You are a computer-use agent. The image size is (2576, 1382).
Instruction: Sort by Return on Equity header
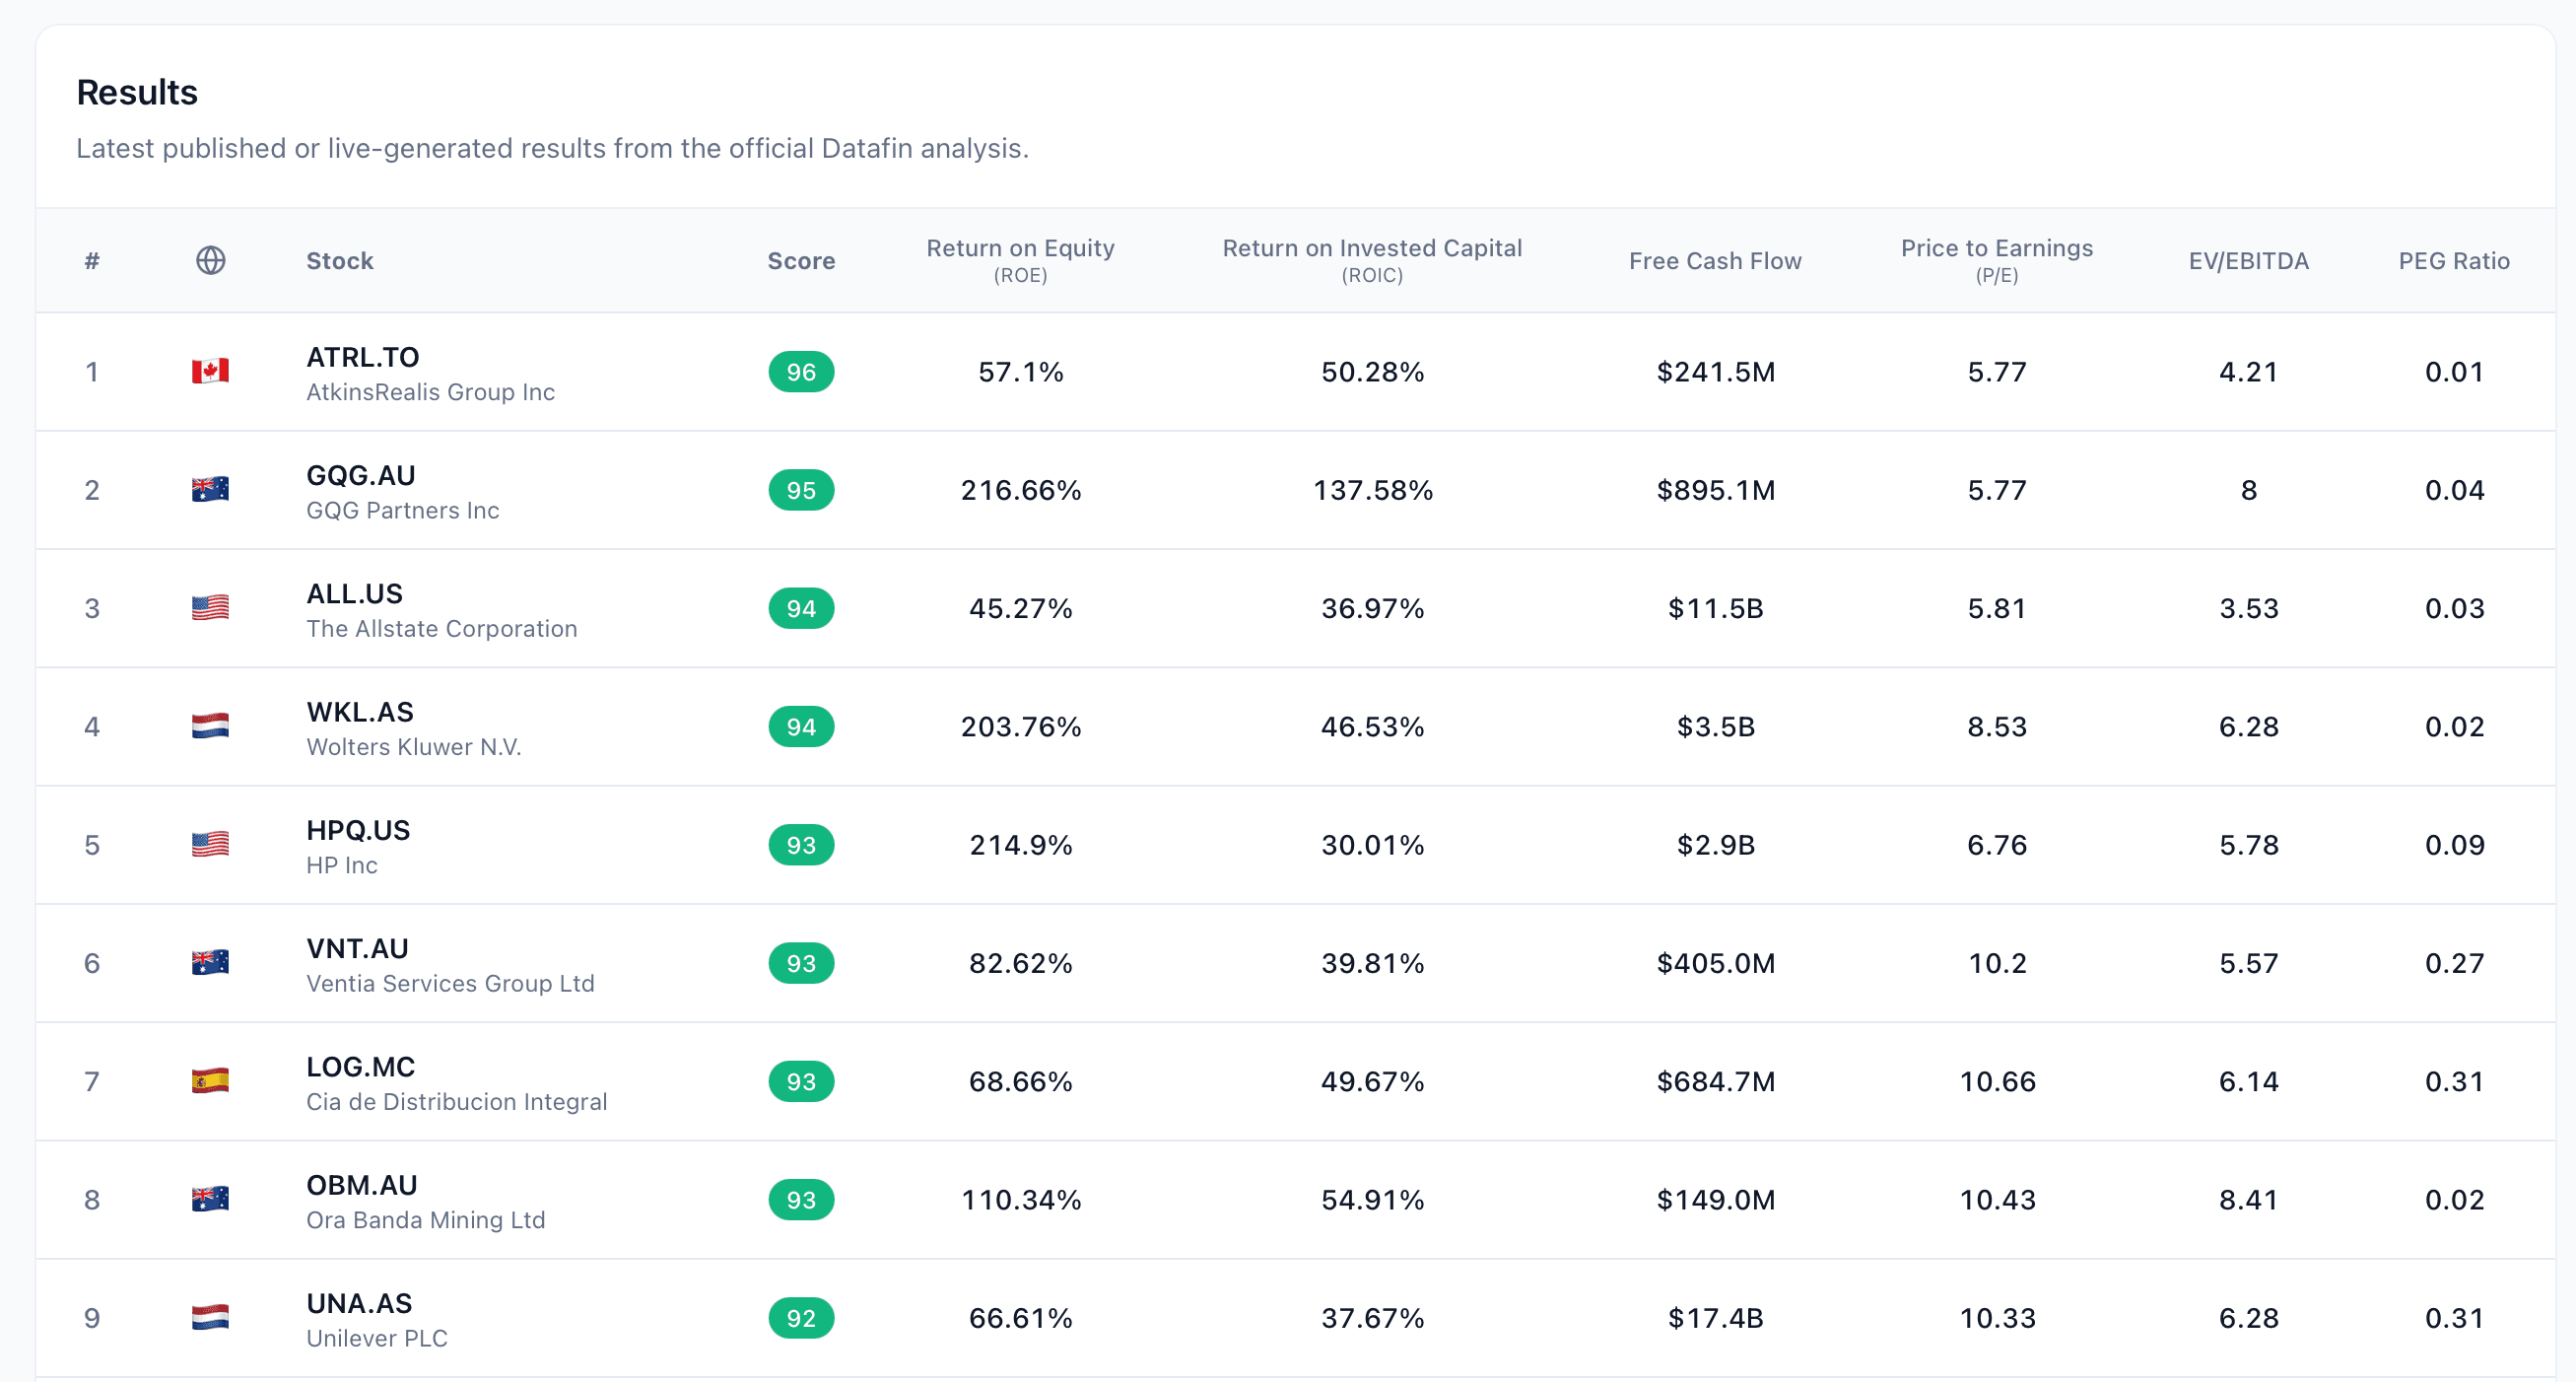[1020, 260]
